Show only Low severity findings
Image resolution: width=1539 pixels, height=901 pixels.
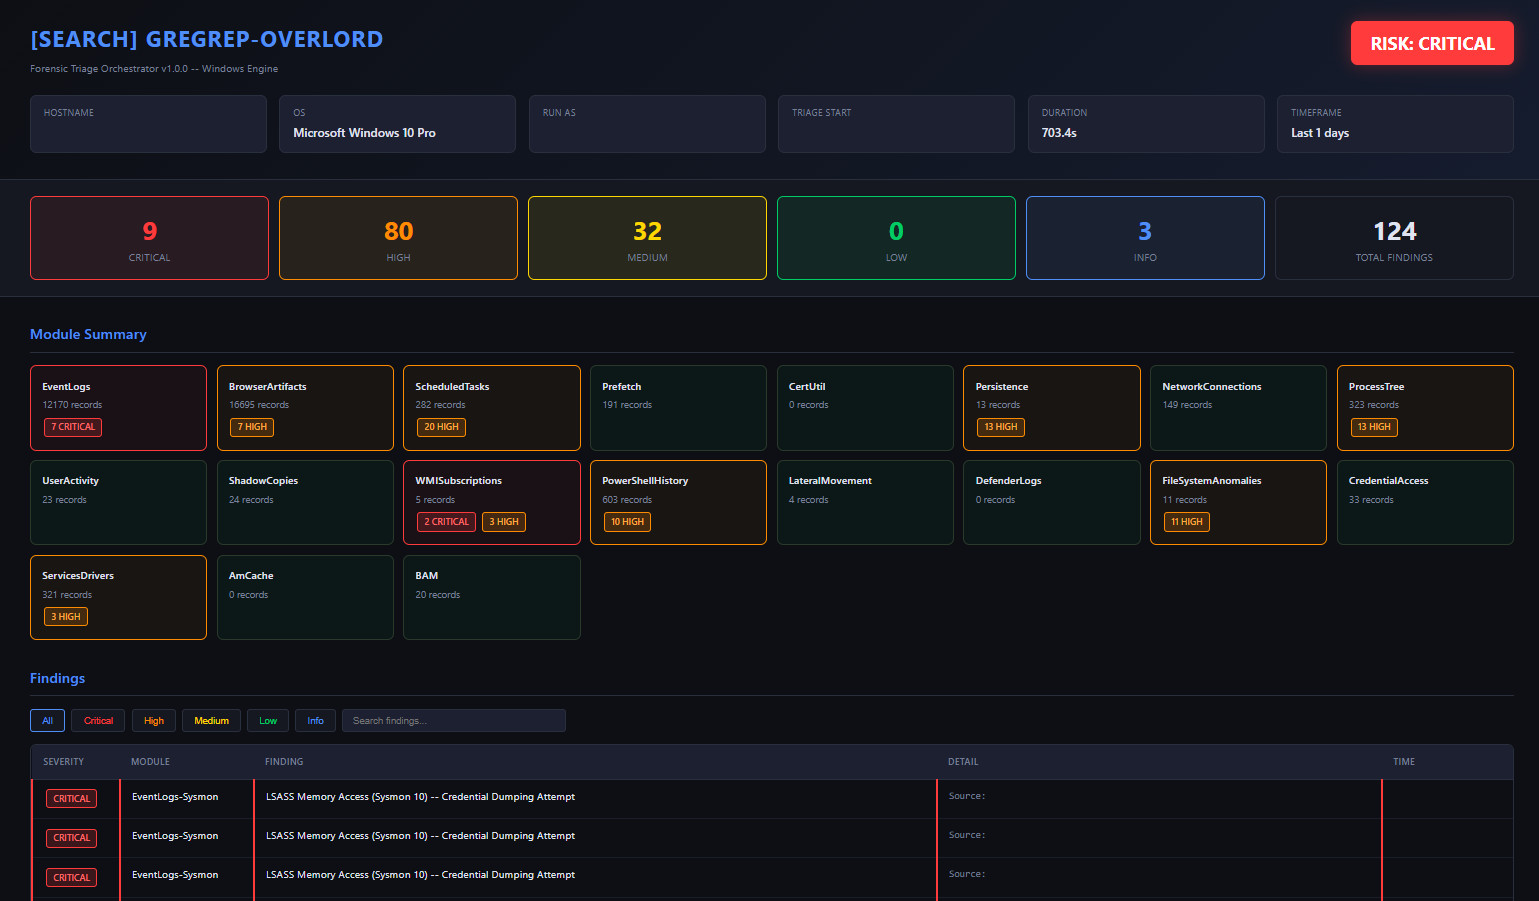coord(268,720)
